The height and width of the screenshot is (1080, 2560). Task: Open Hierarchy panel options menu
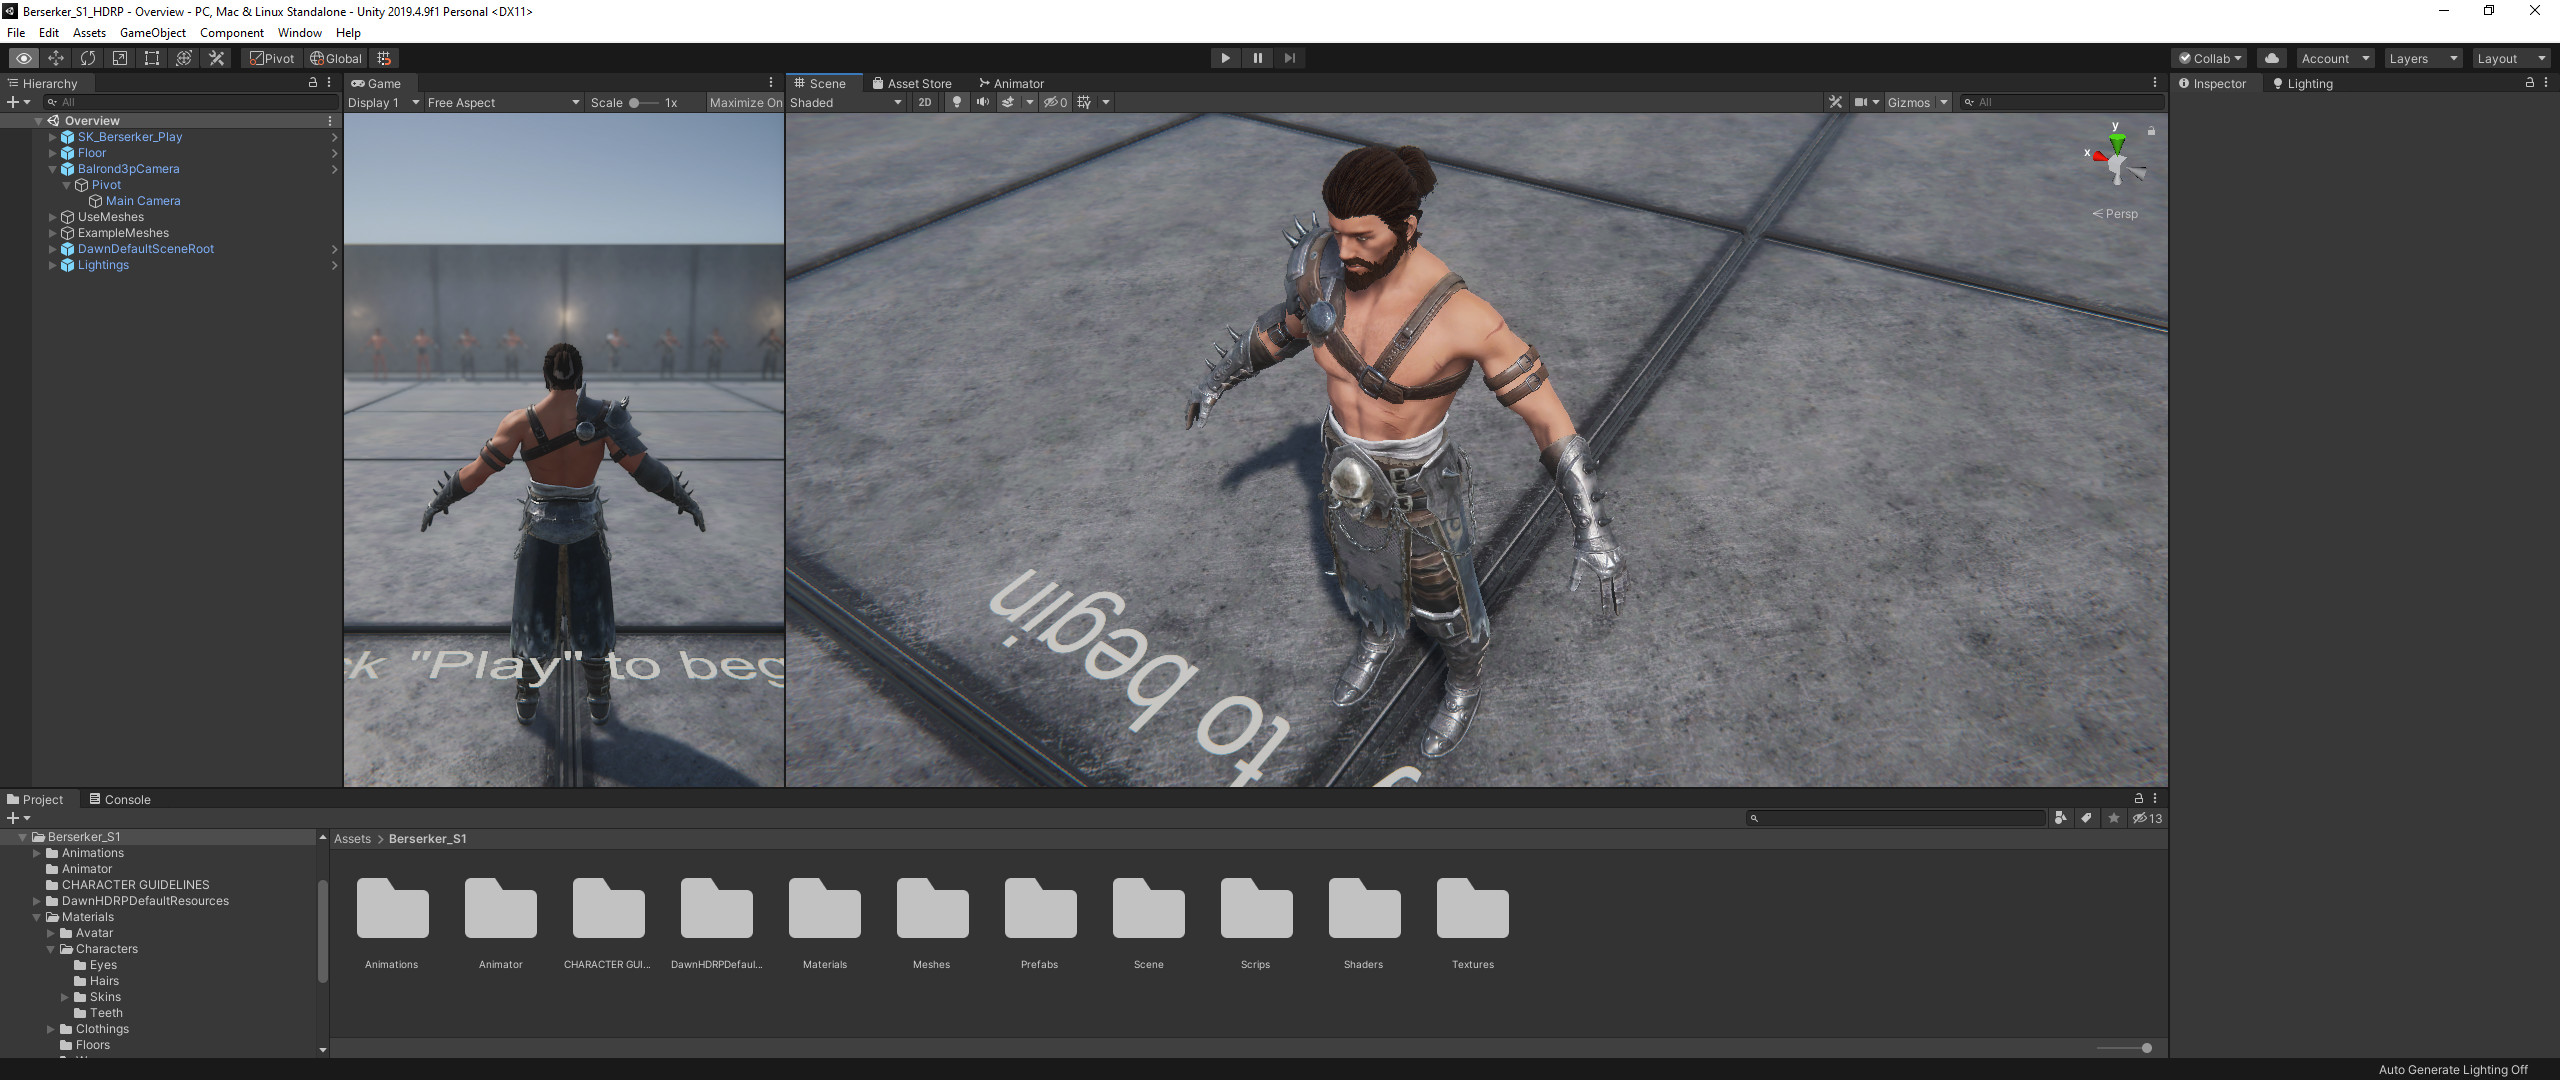[329, 83]
